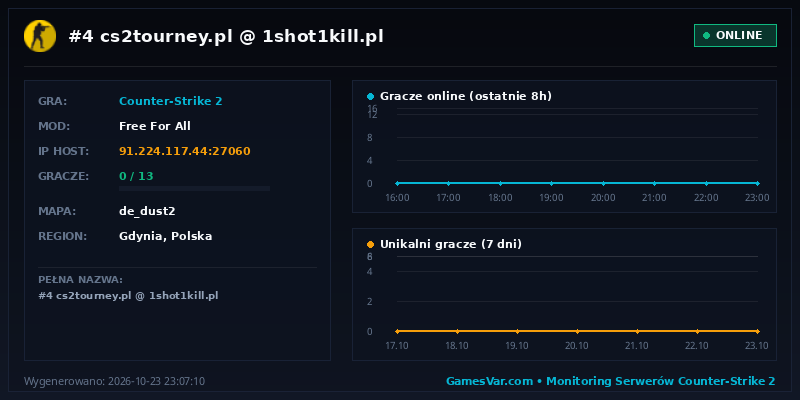
Task: Click the server title #4 cs2tourney.pl heading
Action: [x=226, y=36]
